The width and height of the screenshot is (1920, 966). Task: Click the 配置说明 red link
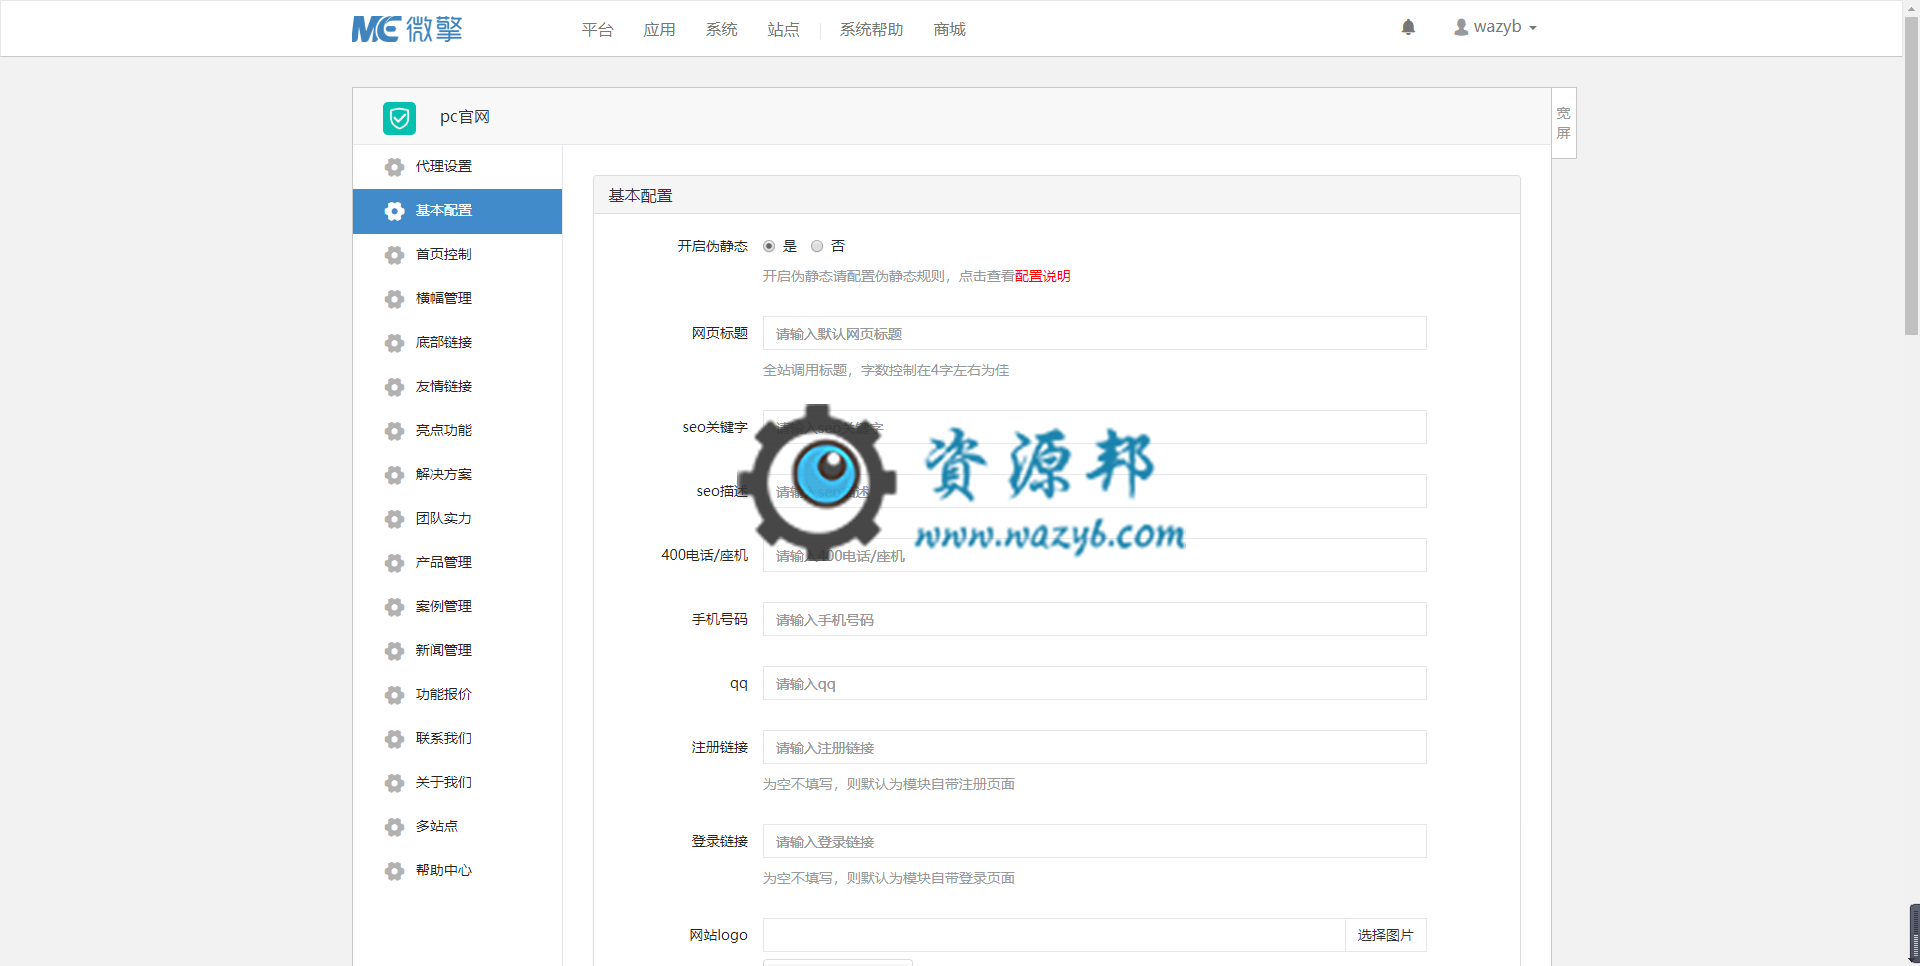coord(1043,276)
